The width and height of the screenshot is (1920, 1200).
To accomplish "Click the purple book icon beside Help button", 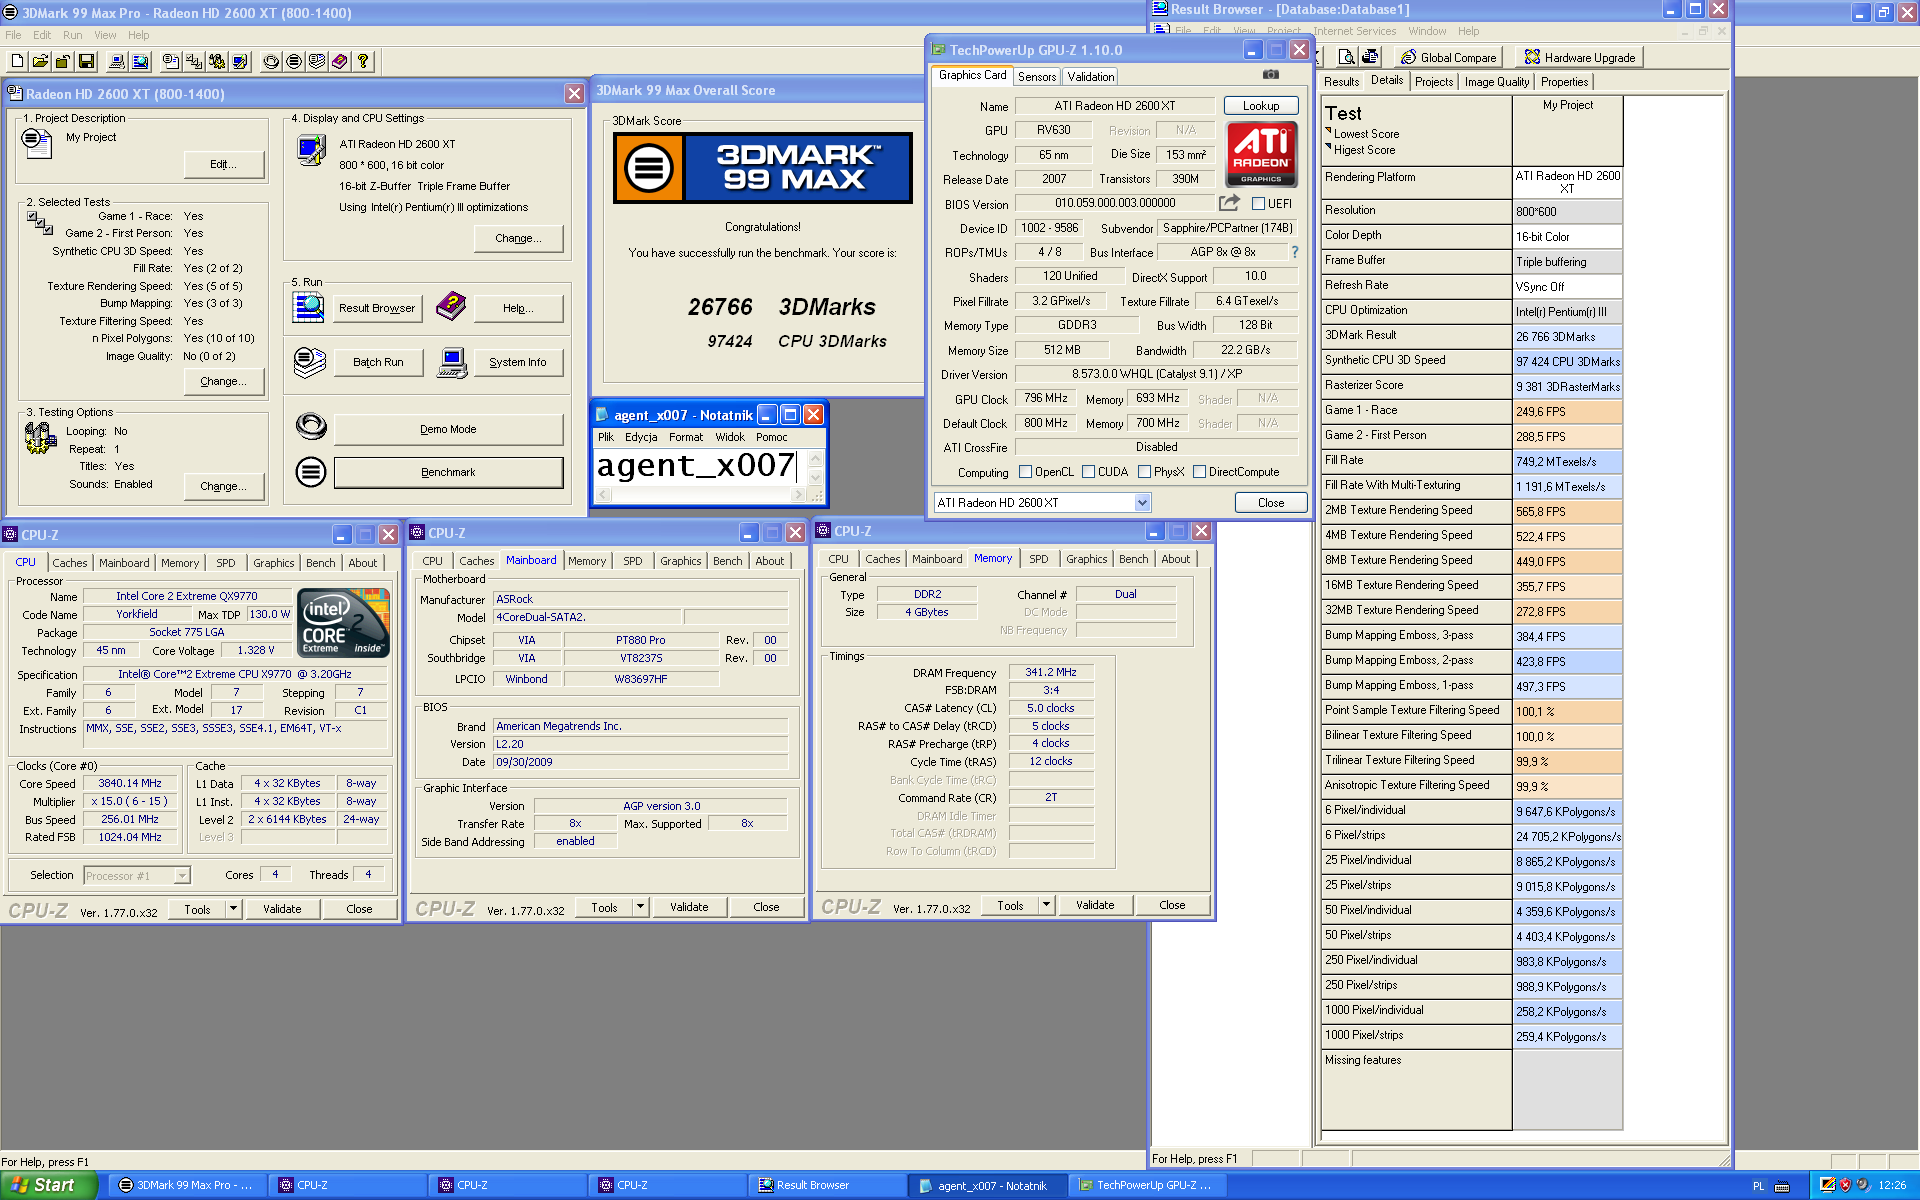I will 450,307.
